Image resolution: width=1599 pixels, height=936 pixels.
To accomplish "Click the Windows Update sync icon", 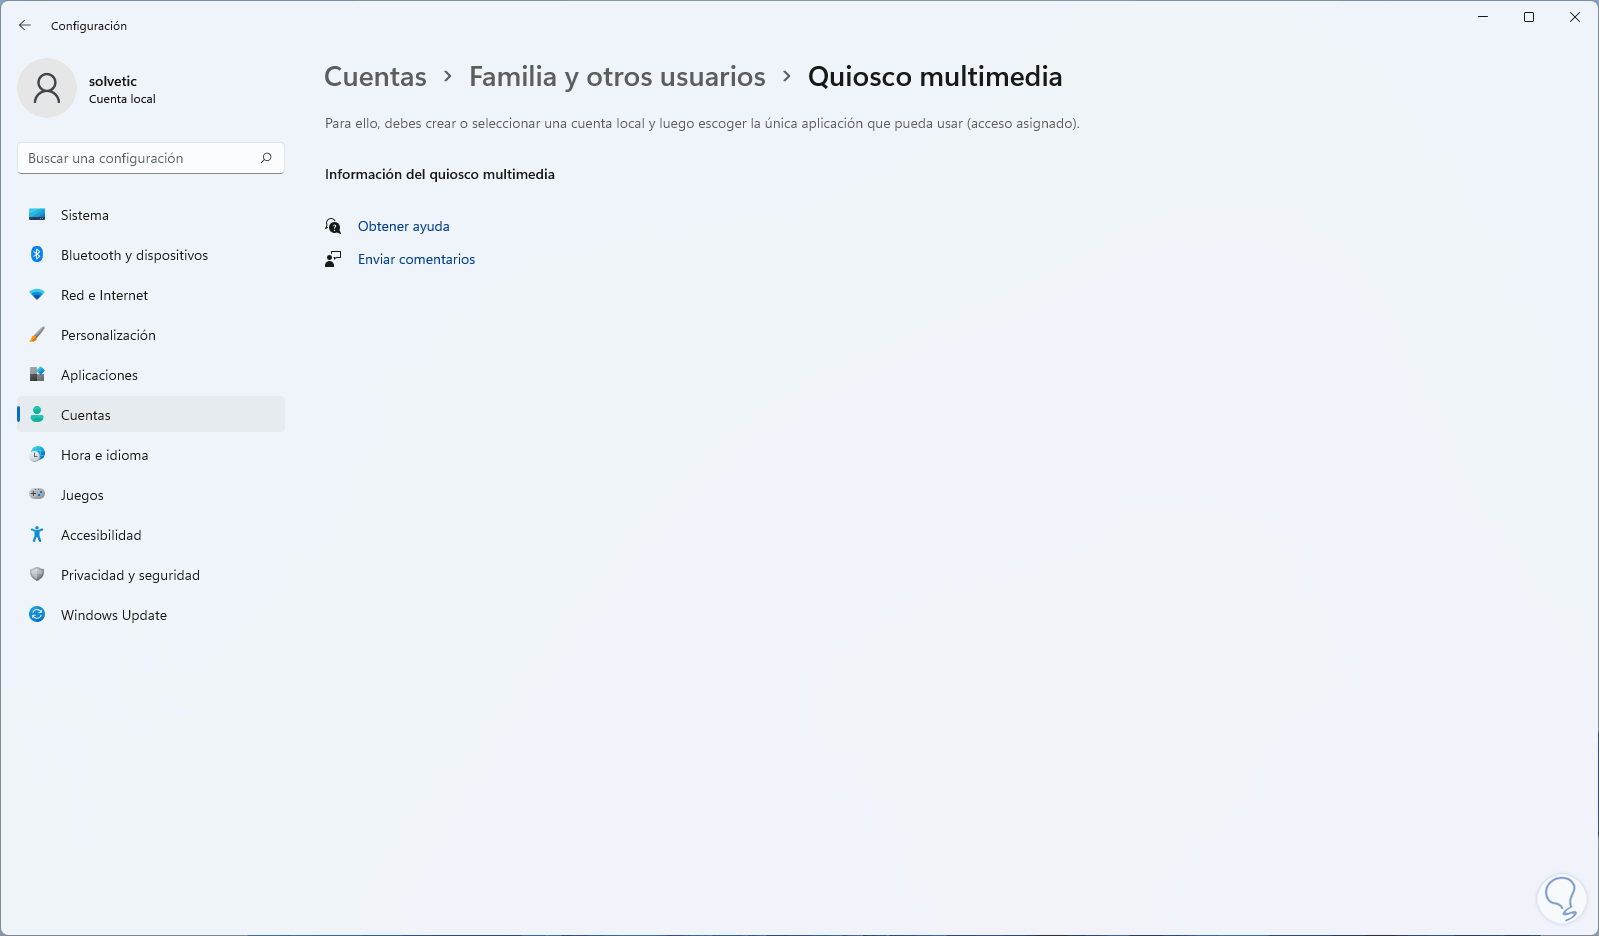I will pyautogui.click(x=37, y=615).
